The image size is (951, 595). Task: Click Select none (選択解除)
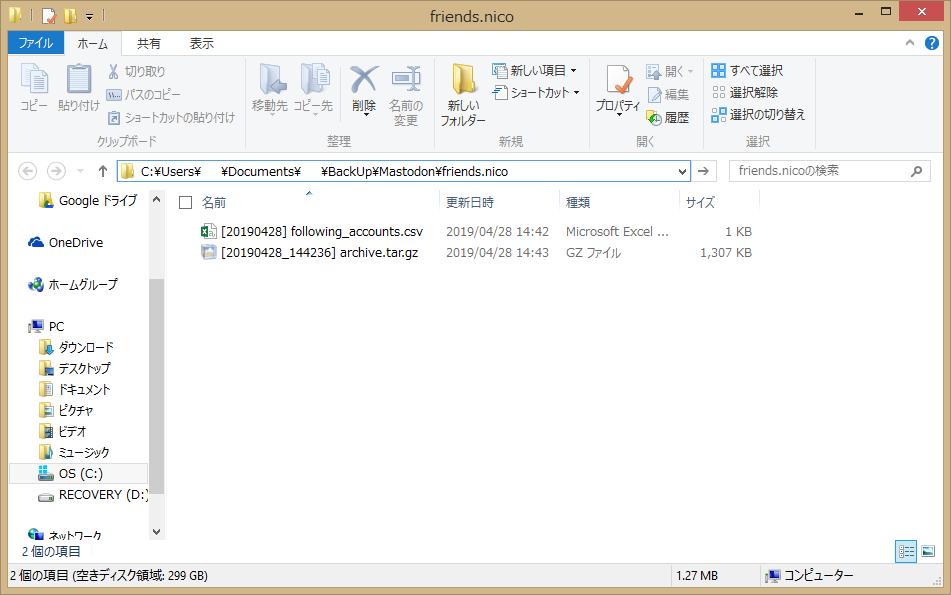point(745,92)
